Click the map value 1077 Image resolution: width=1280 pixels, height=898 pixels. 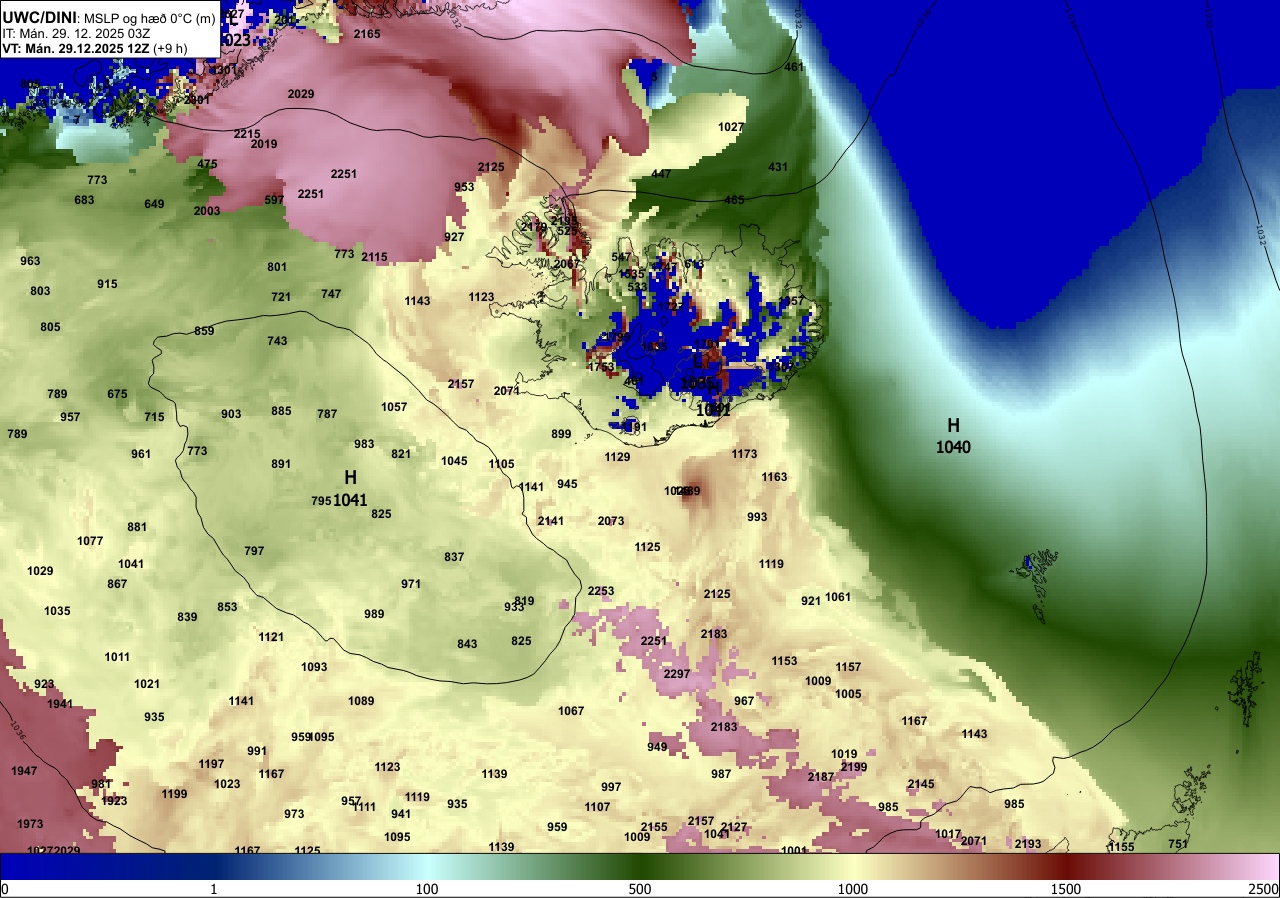[x=90, y=541]
